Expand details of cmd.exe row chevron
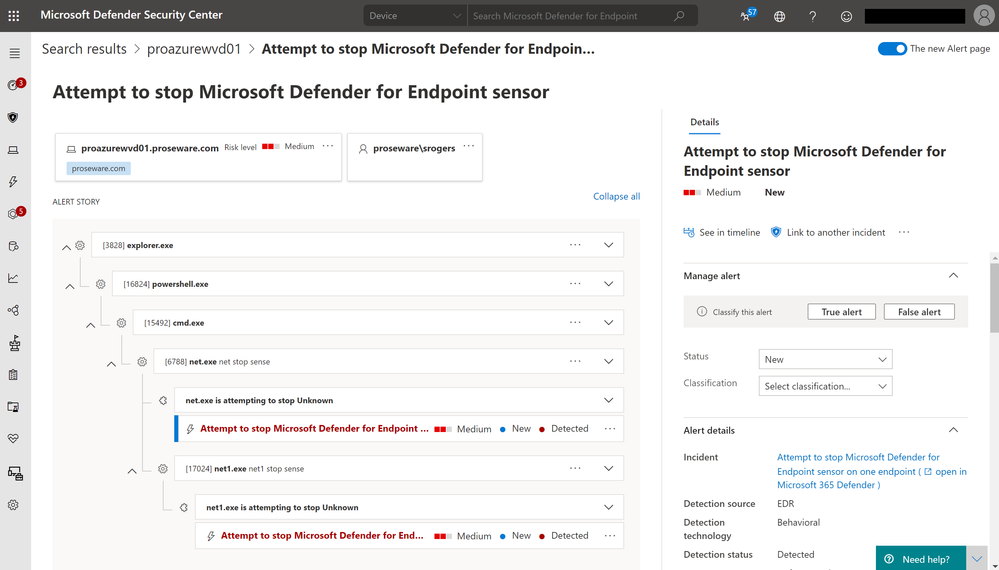Viewport: 999px width, 570px height. (608, 323)
